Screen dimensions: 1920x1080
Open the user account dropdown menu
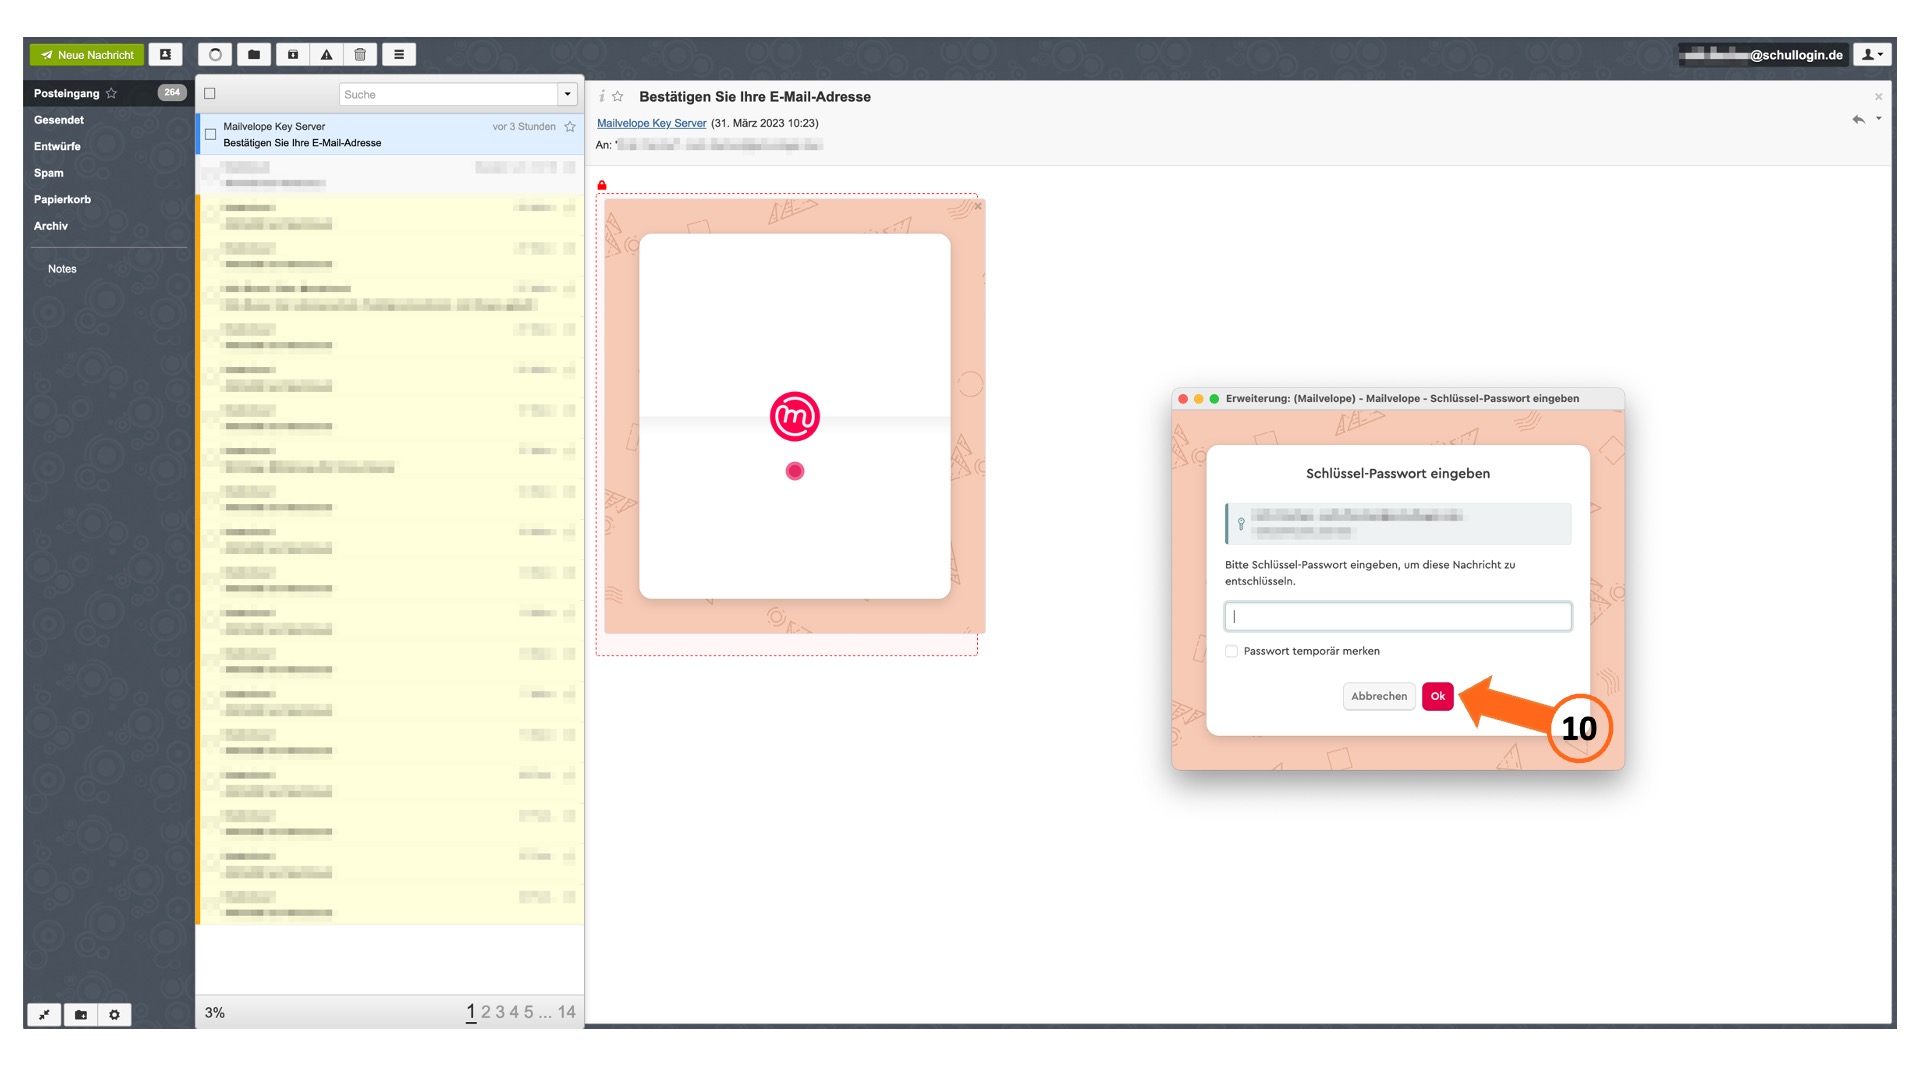(x=1872, y=55)
